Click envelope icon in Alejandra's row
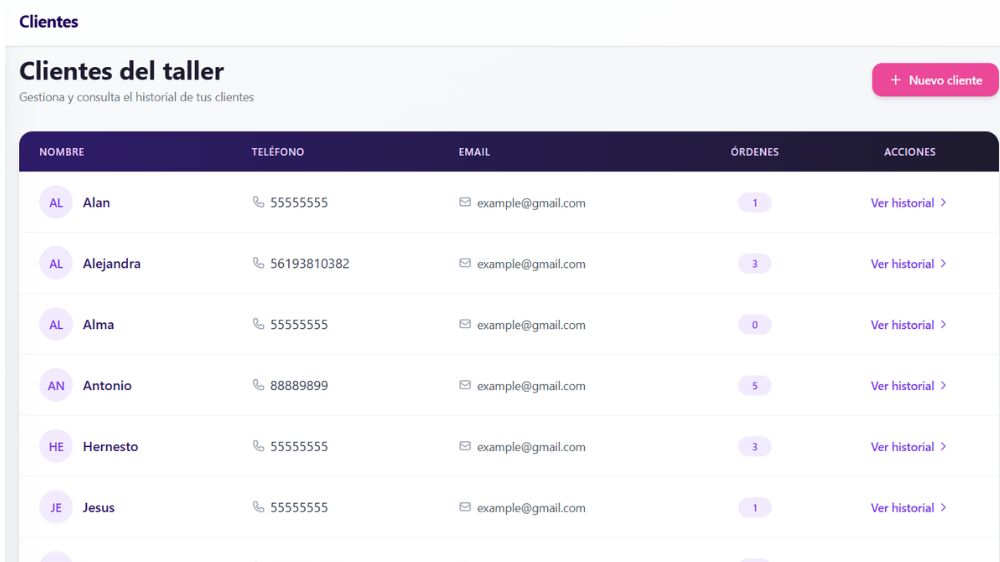This screenshot has width=1000, height=562. click(465, 263)
